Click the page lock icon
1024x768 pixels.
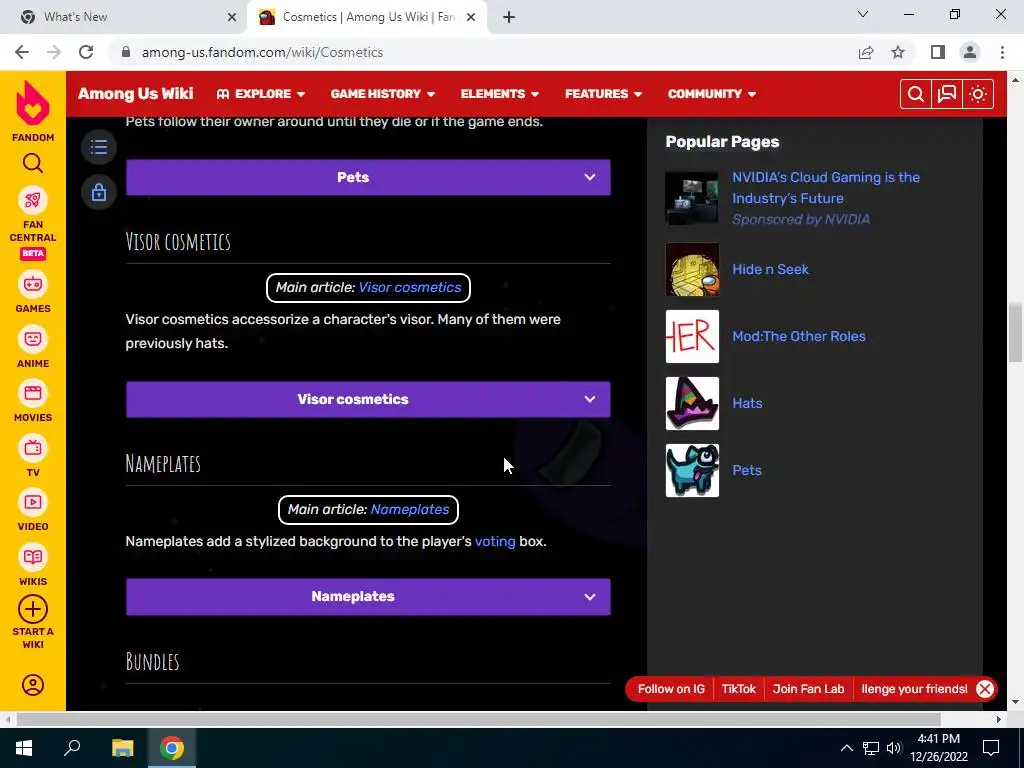click(x=99, y=192)
